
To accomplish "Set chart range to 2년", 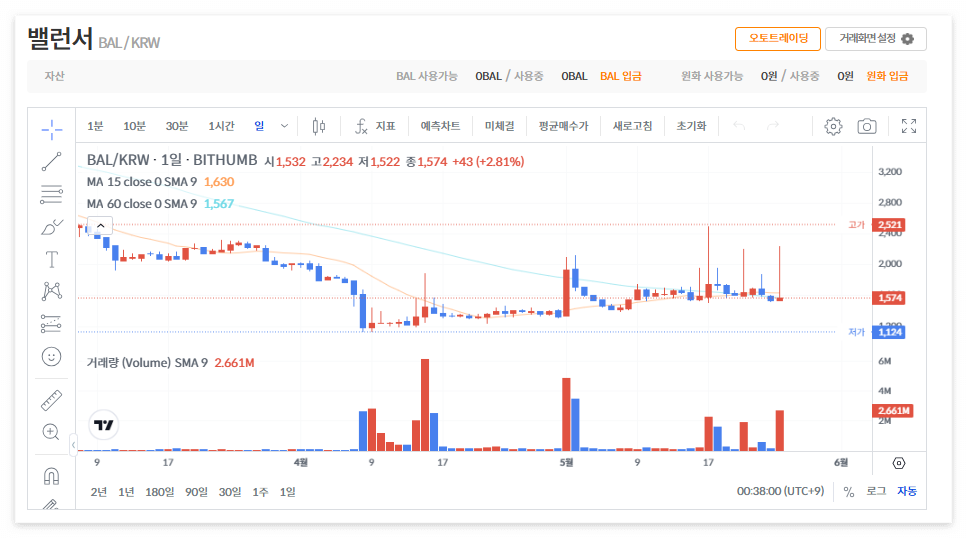I will (99, 492).
